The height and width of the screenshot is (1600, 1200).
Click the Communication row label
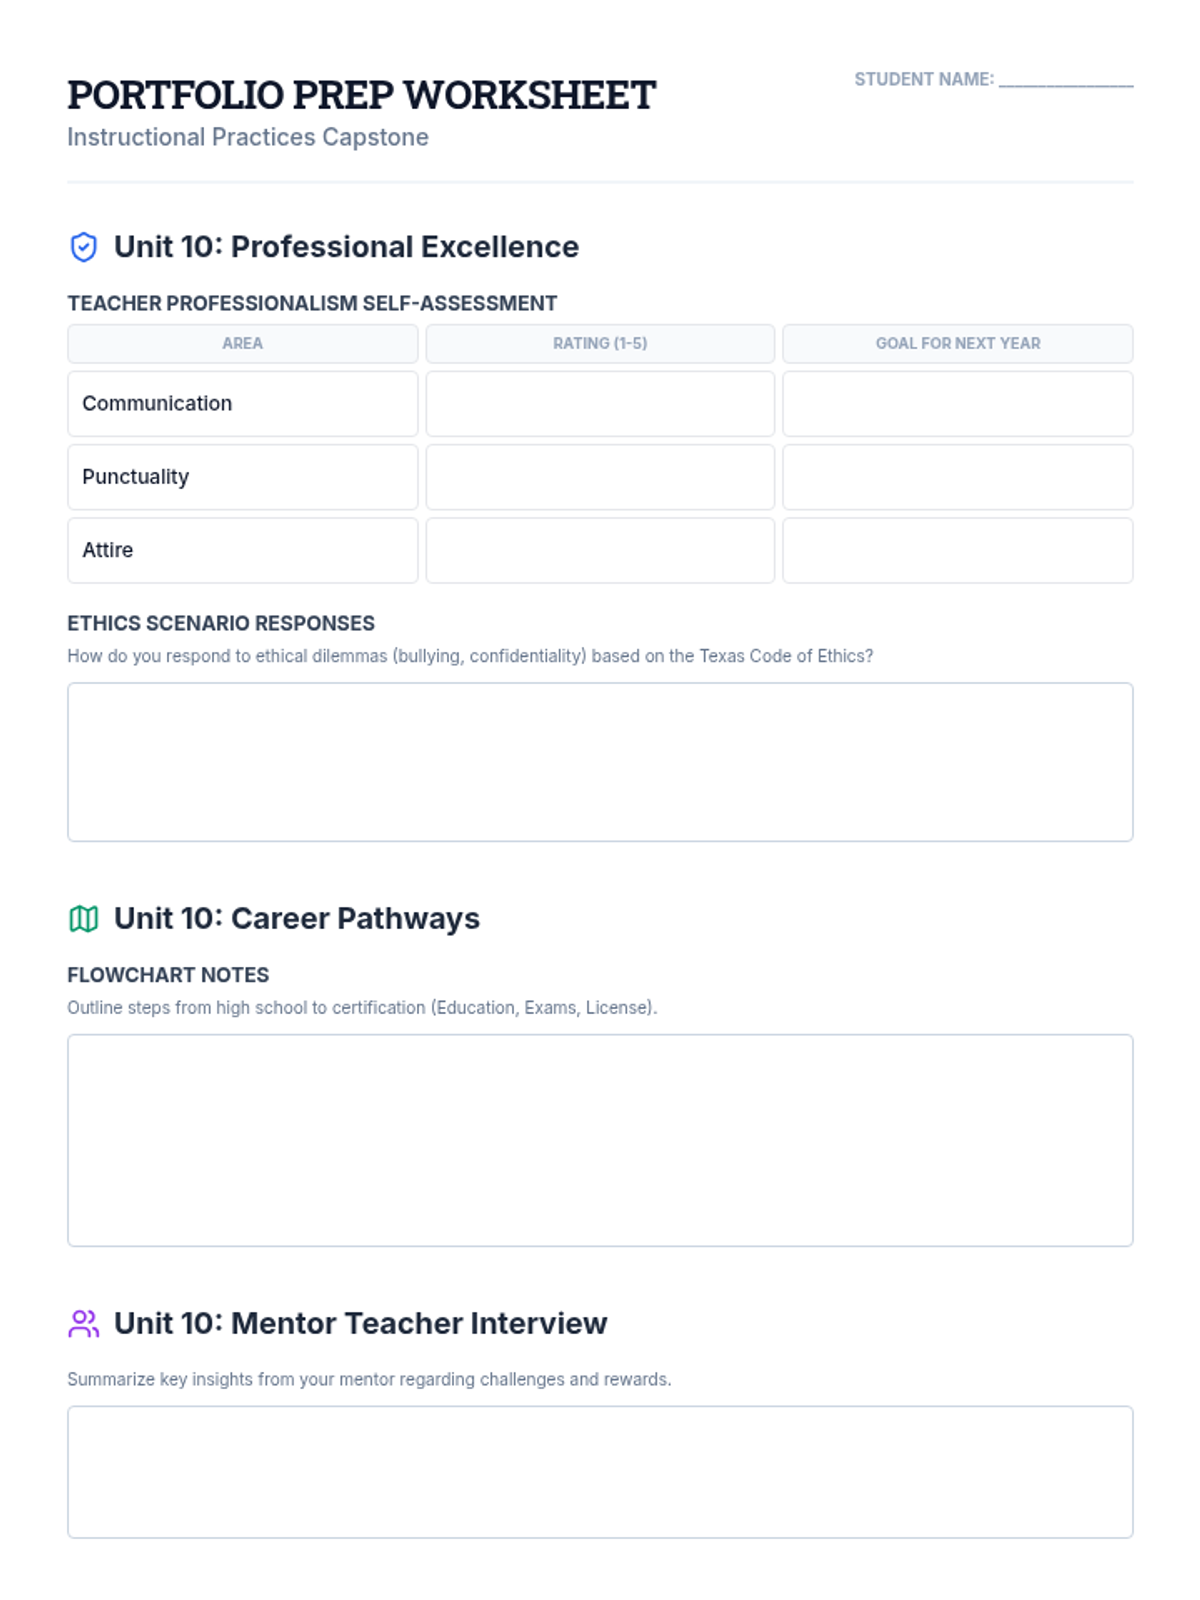click(x=157, y=403)
